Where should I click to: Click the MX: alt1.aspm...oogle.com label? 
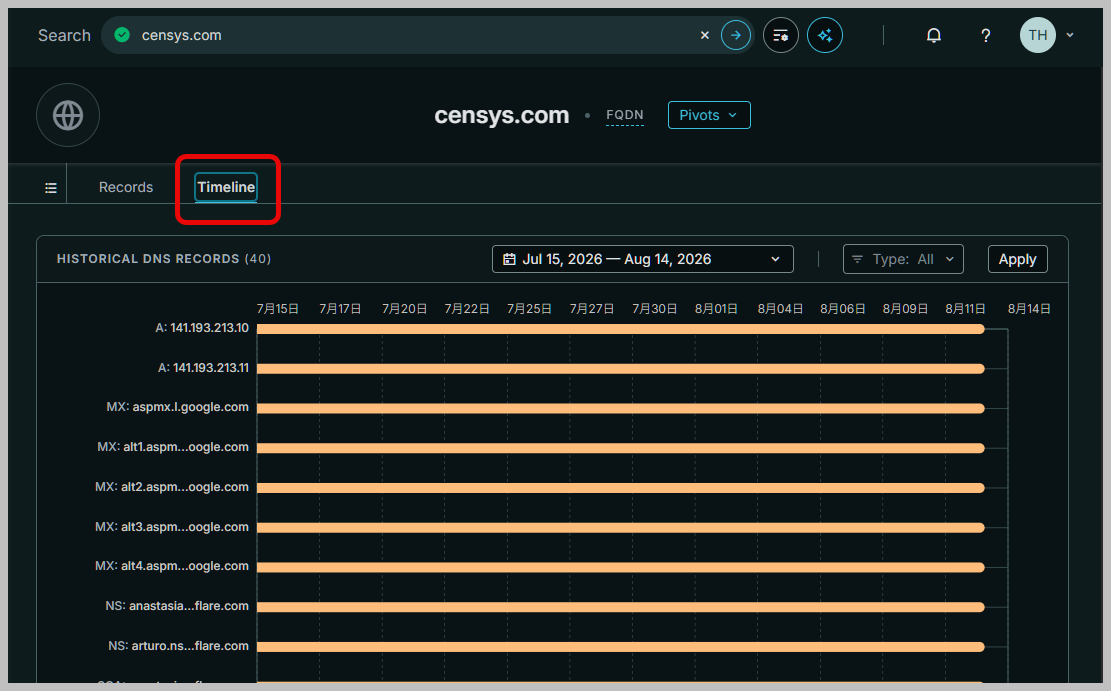tap(173, 447)
